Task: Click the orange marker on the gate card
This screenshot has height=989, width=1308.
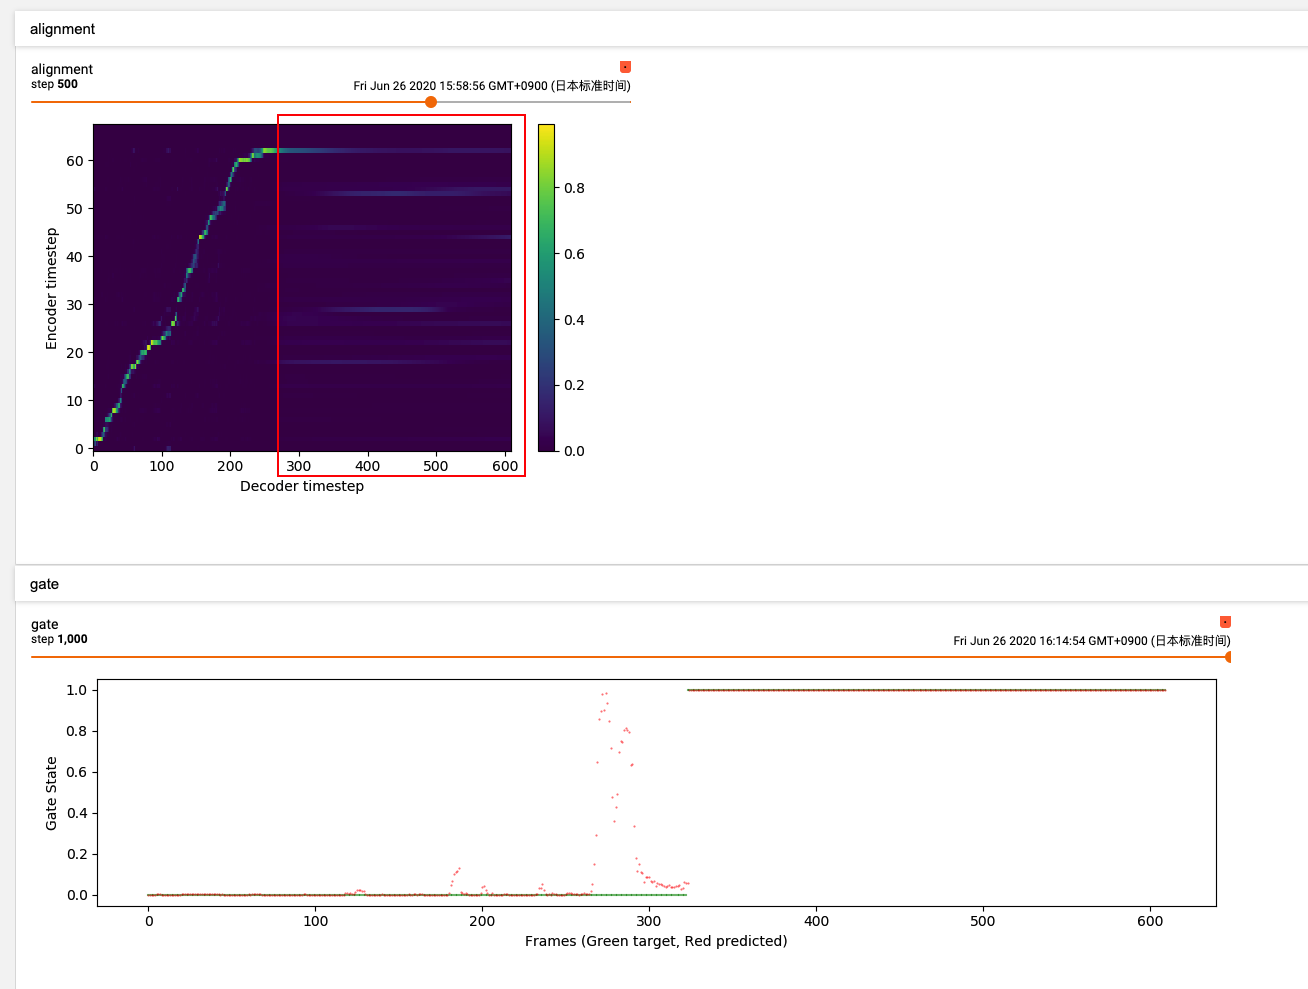Action: coord(1225,621)
